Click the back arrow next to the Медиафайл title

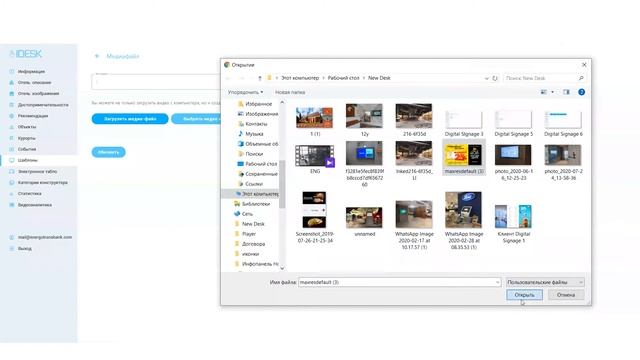[x=97, y=56]
